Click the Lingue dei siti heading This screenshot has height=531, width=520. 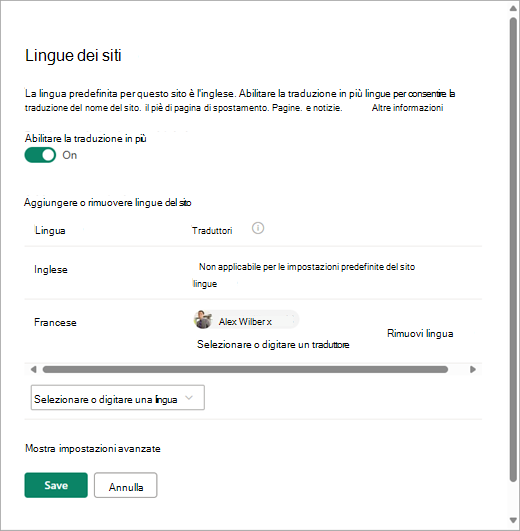[x=73, y=55]
